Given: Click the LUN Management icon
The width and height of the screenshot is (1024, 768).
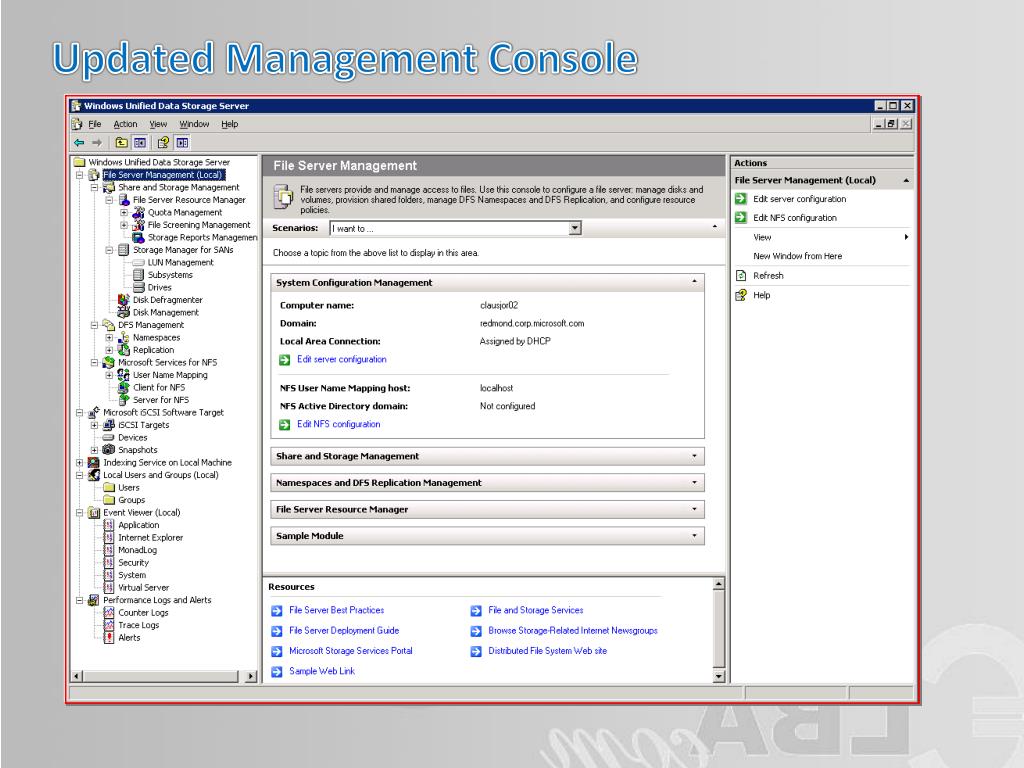Looking at the screenshot, I should pyautogui.click(x=138, y=263).
